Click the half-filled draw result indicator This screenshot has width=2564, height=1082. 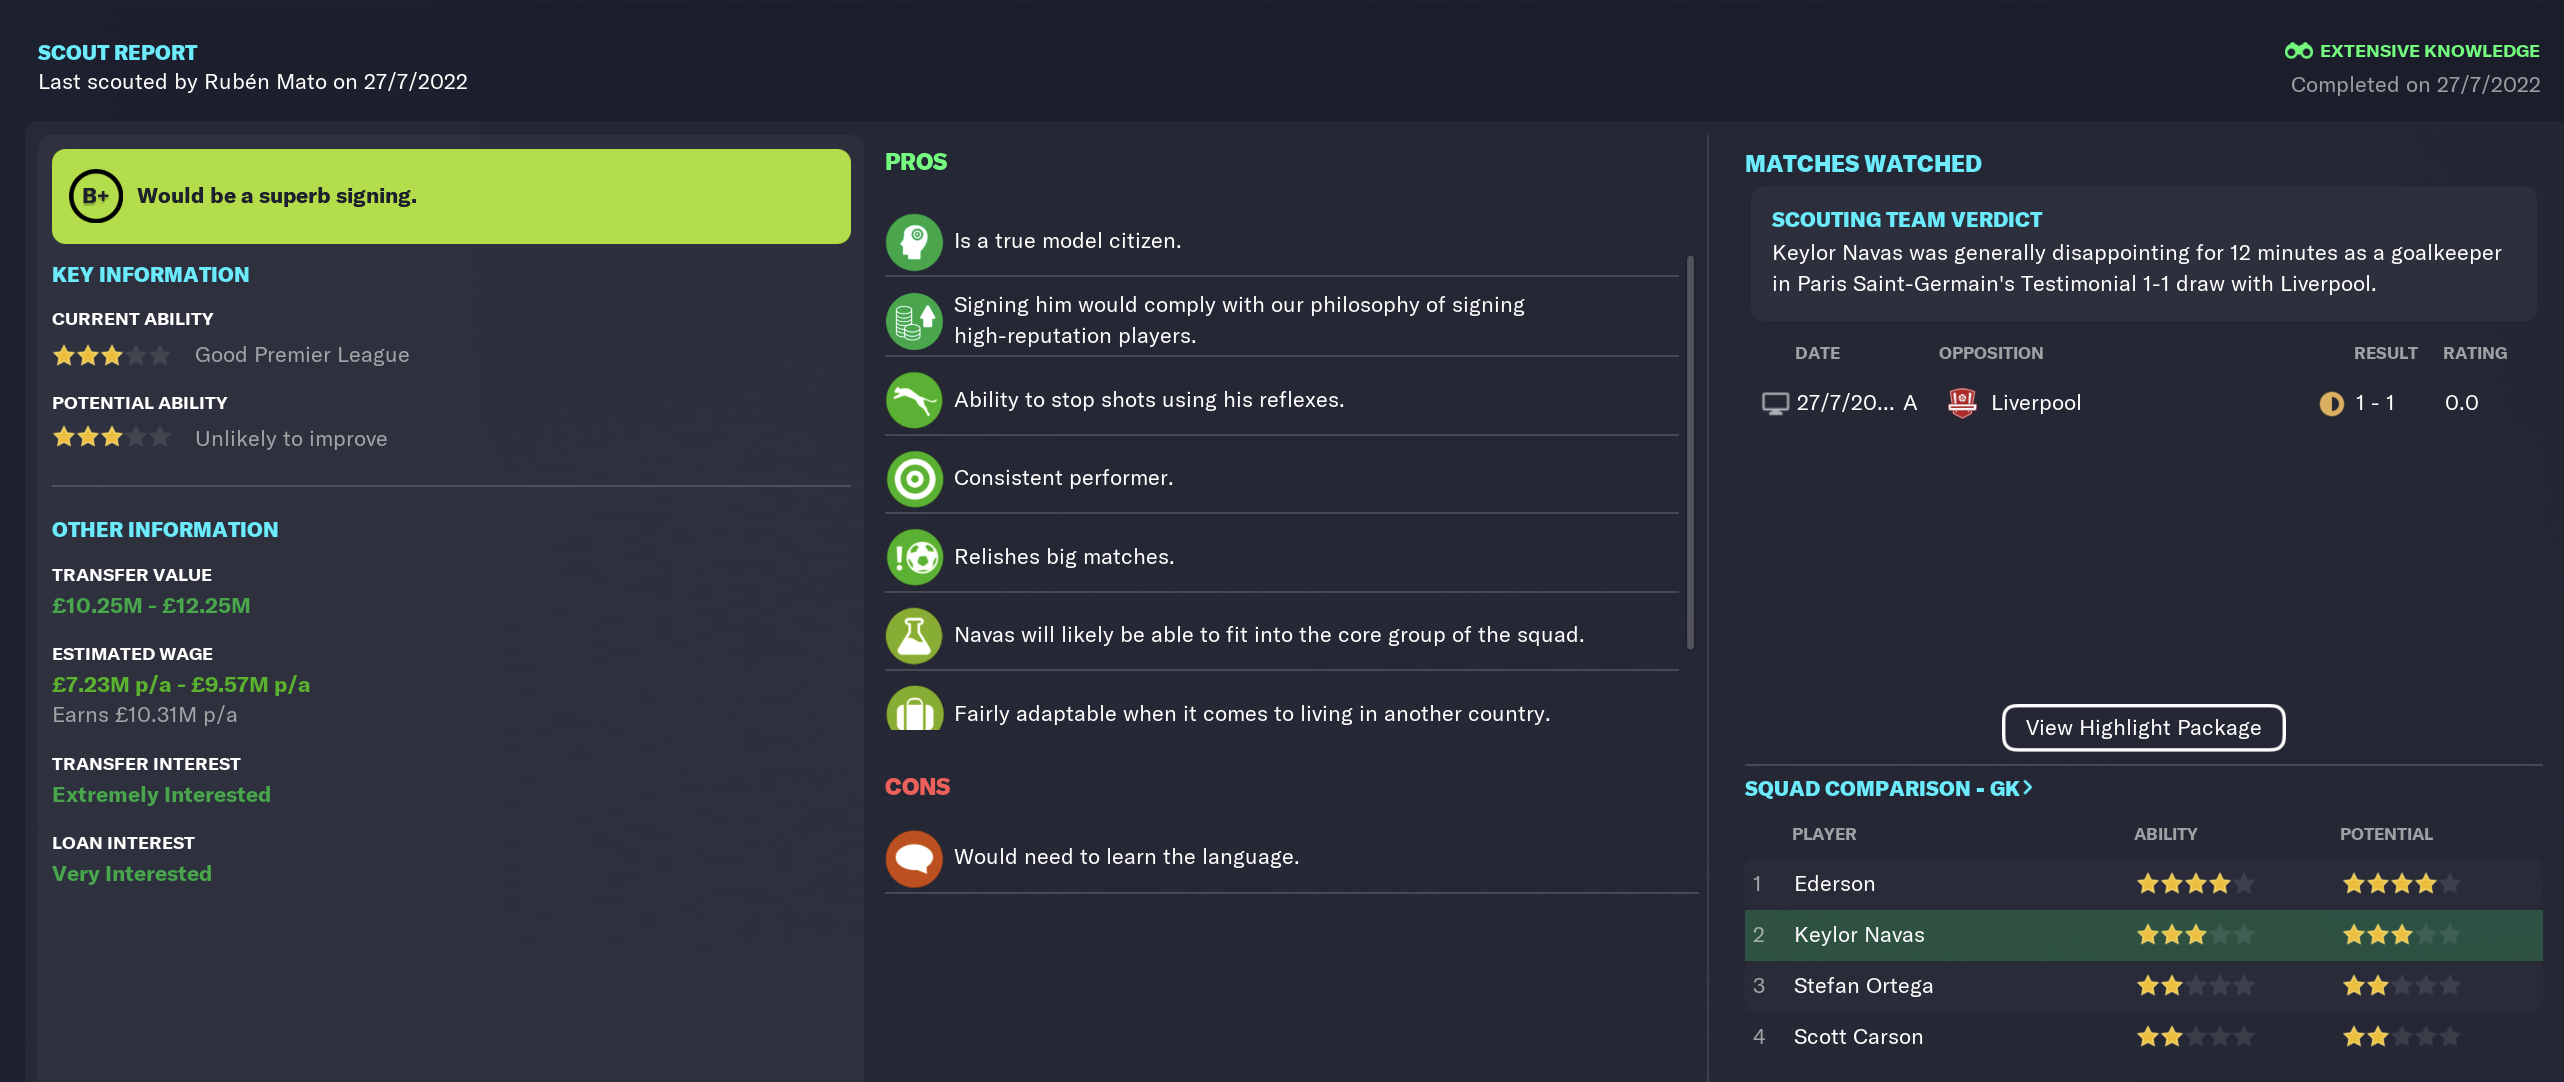2331,404
